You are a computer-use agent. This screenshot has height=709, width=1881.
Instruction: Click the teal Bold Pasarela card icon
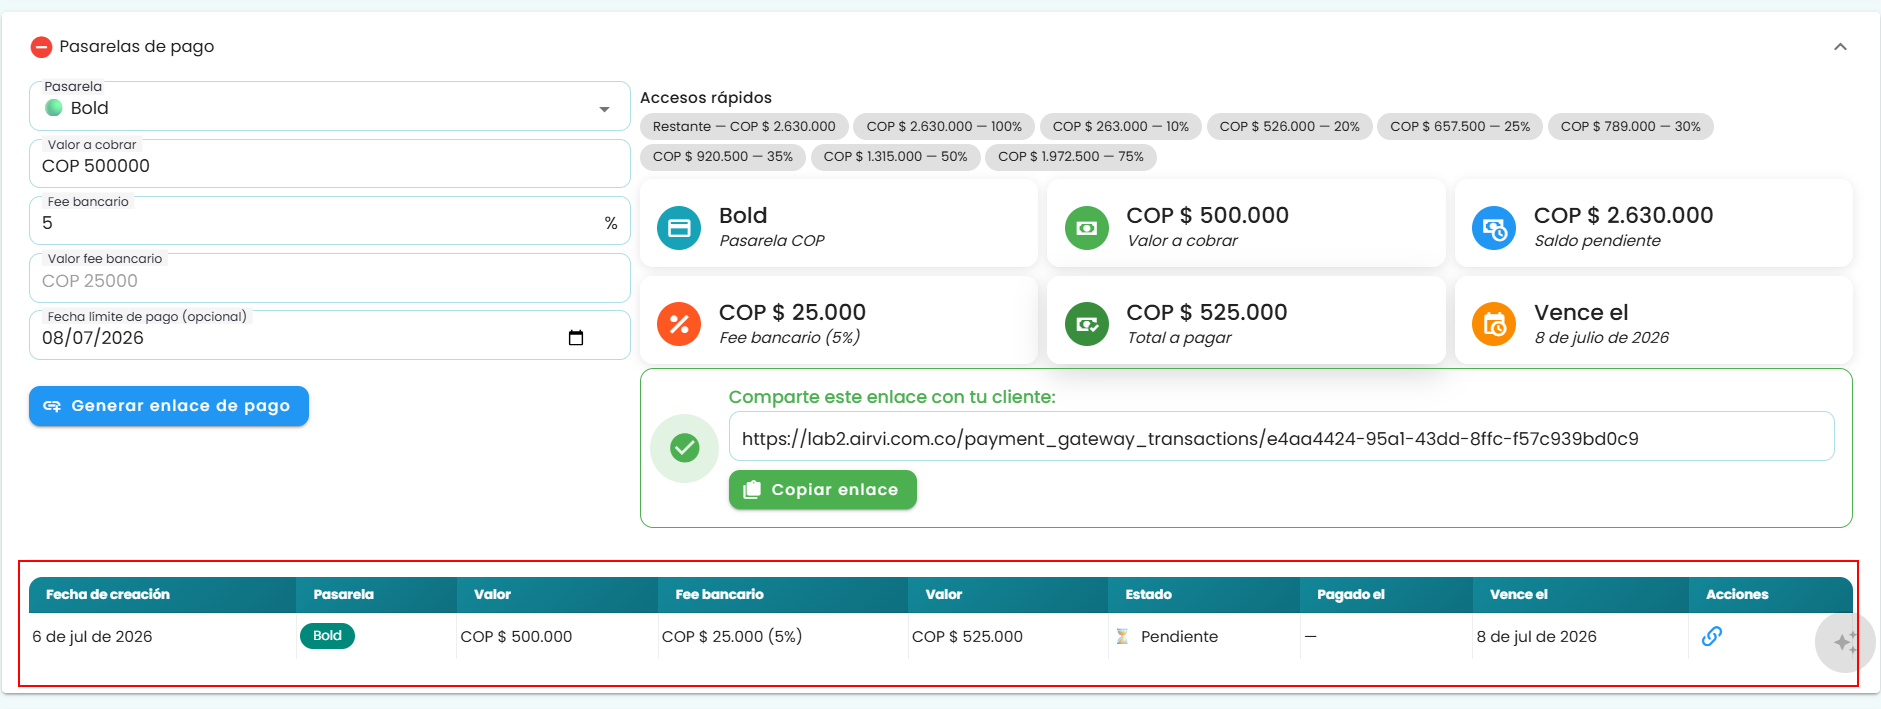[679, 228]
